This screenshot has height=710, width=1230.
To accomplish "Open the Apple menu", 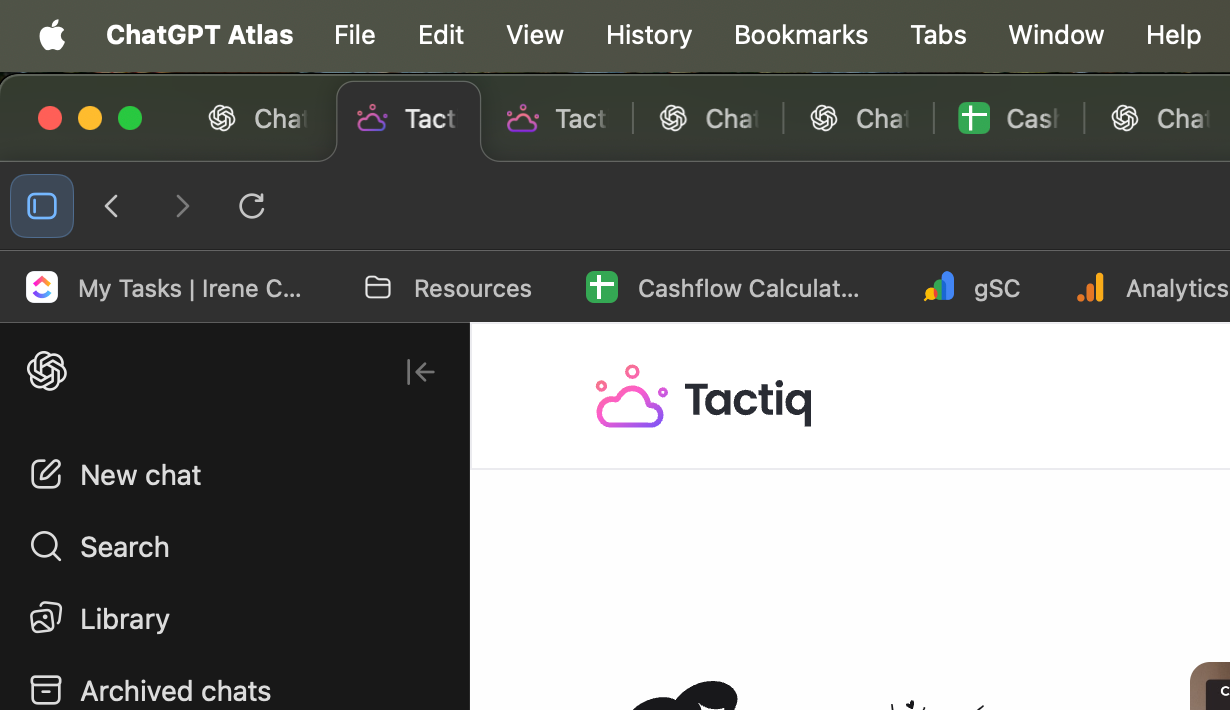I will point(52,36).
